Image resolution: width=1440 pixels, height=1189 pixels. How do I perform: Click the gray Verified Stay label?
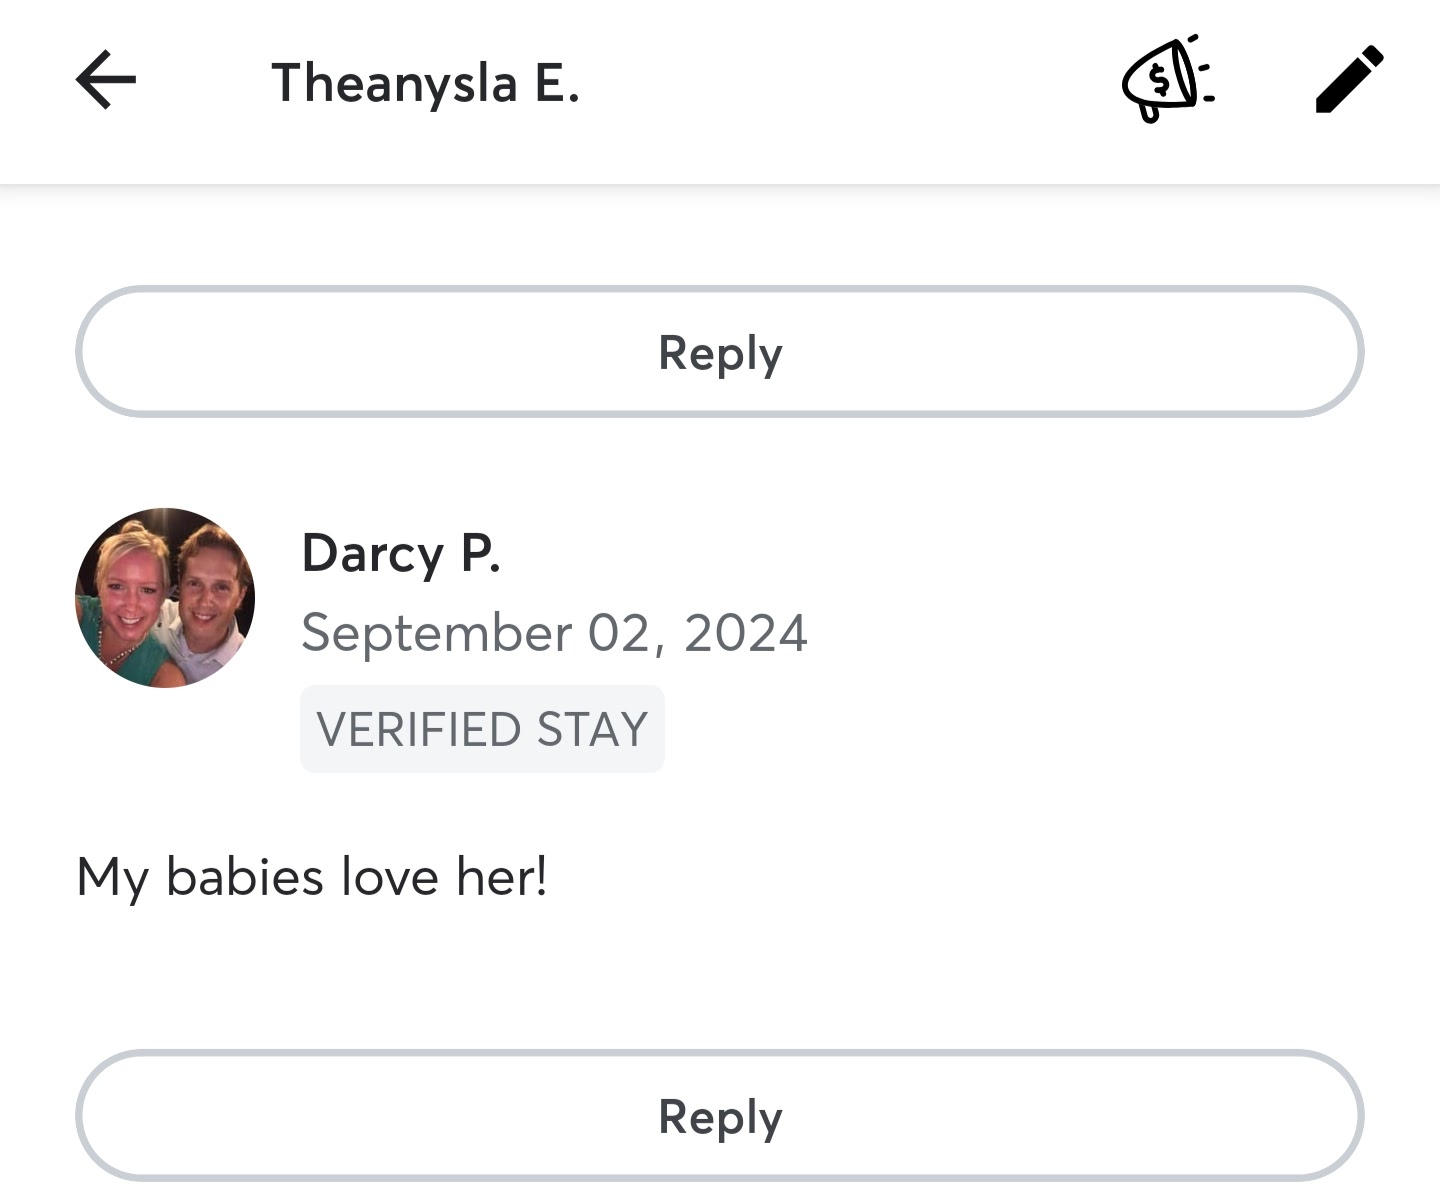click(x=482, y=729)
